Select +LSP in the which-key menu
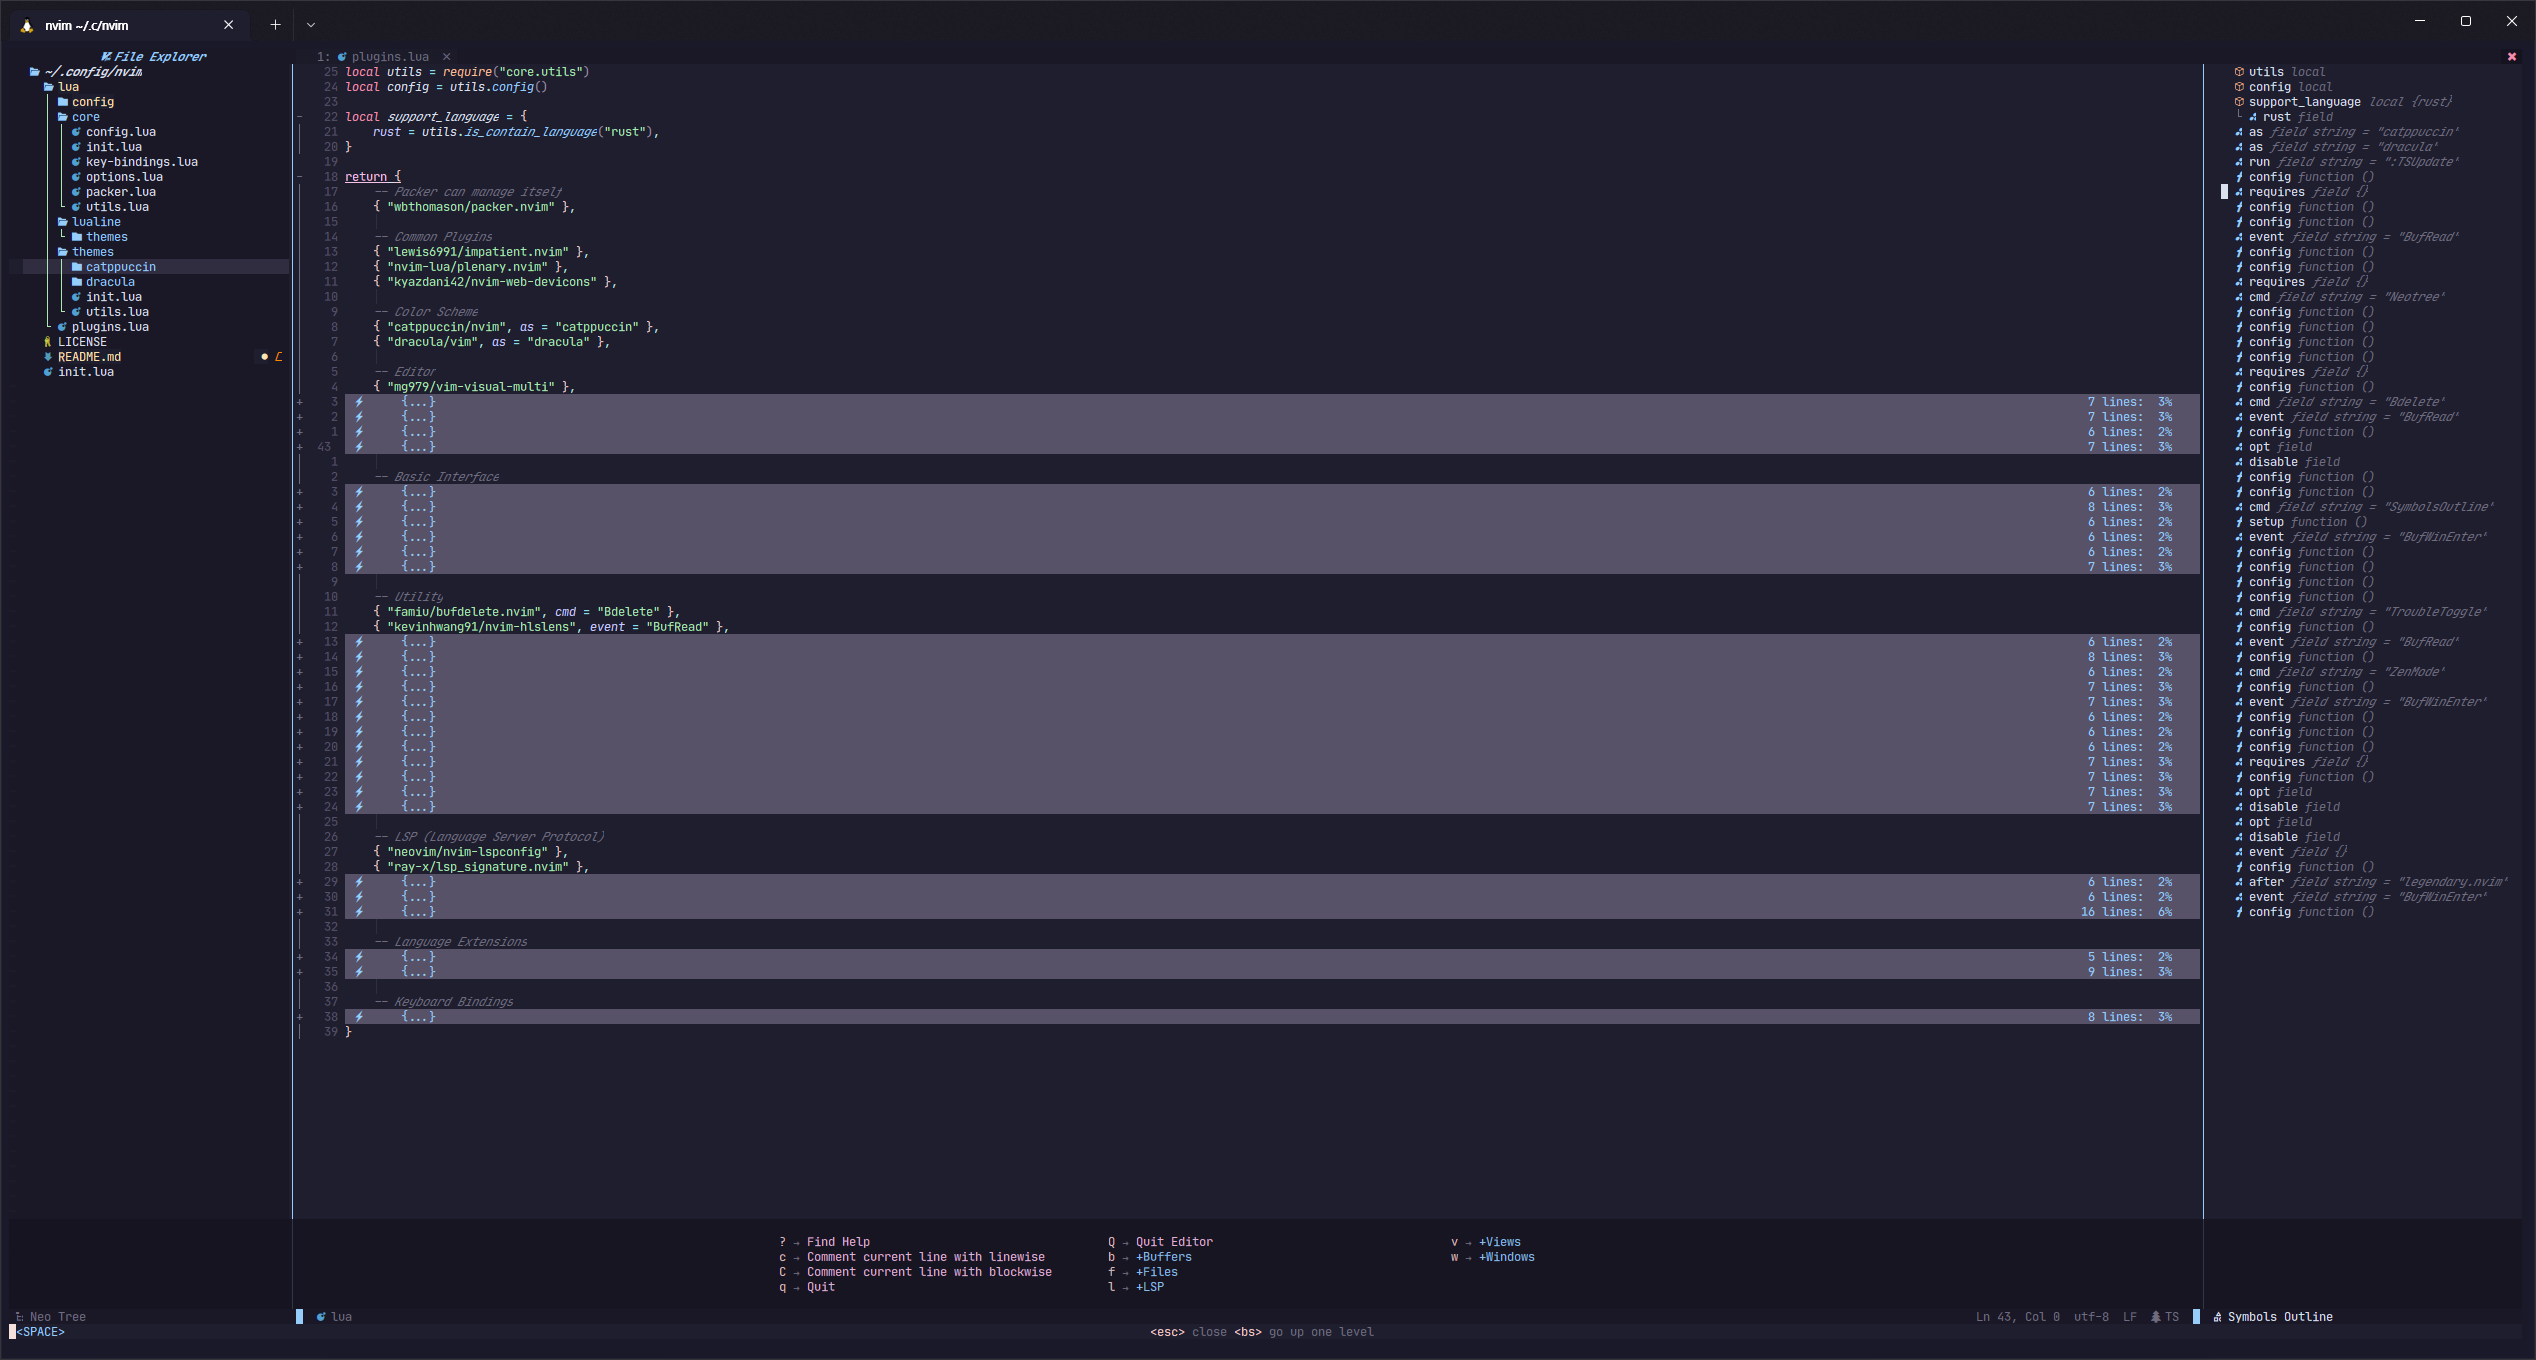The width and height of the screenshot is (2536, 1360). click(x=1150, y=1287)
